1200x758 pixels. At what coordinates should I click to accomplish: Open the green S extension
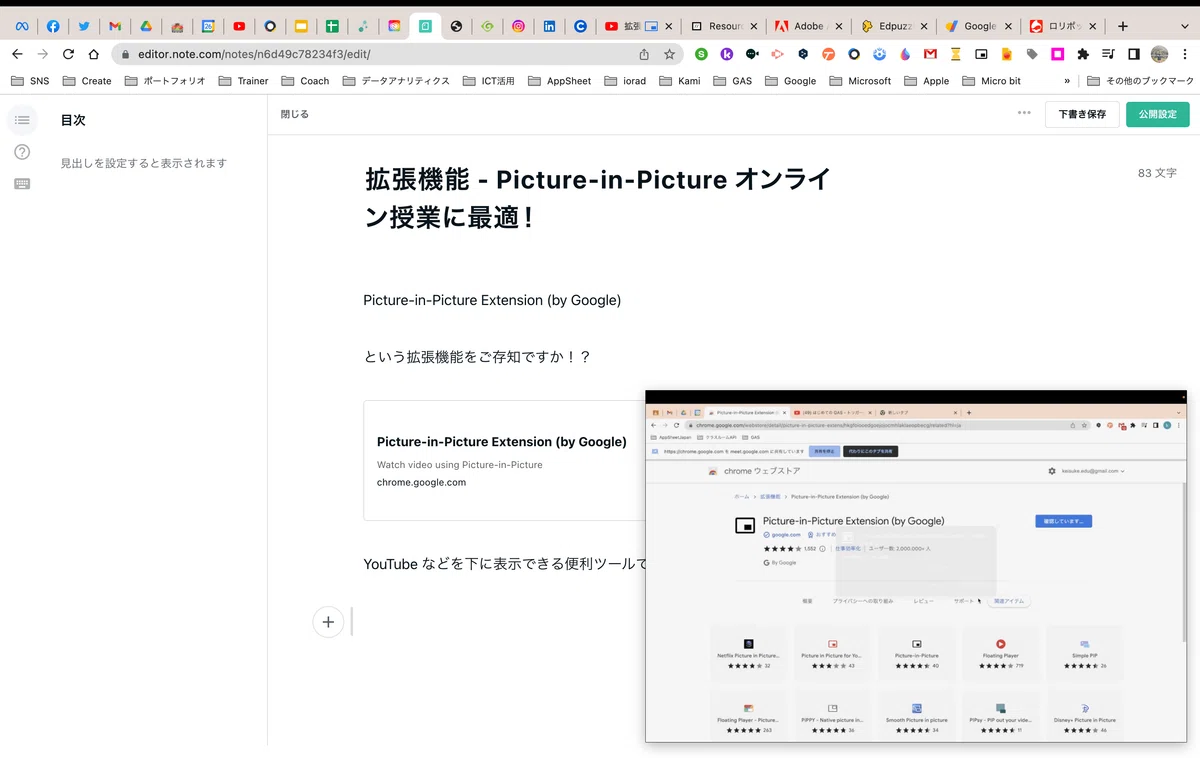pos(701,54)
